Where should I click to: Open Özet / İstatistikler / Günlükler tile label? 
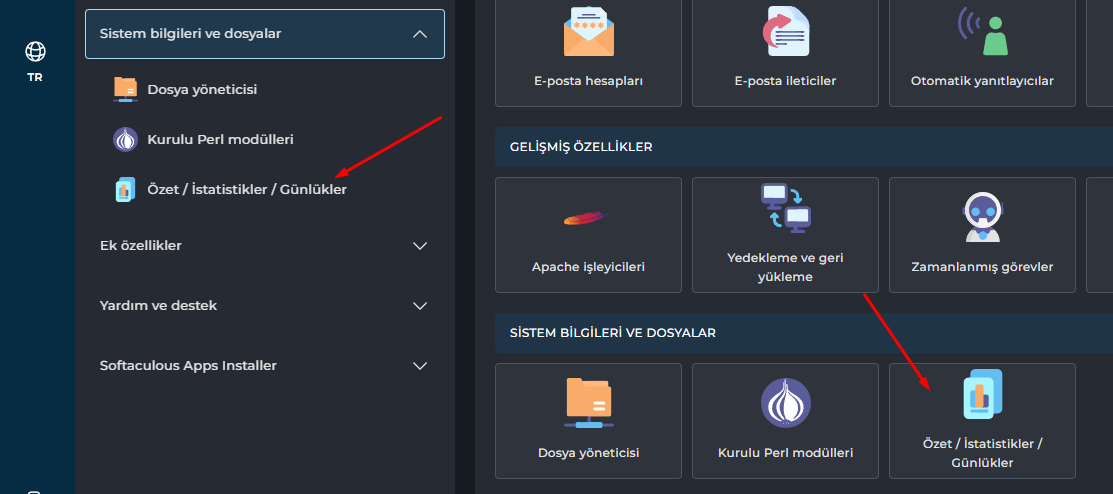point(982,454)
